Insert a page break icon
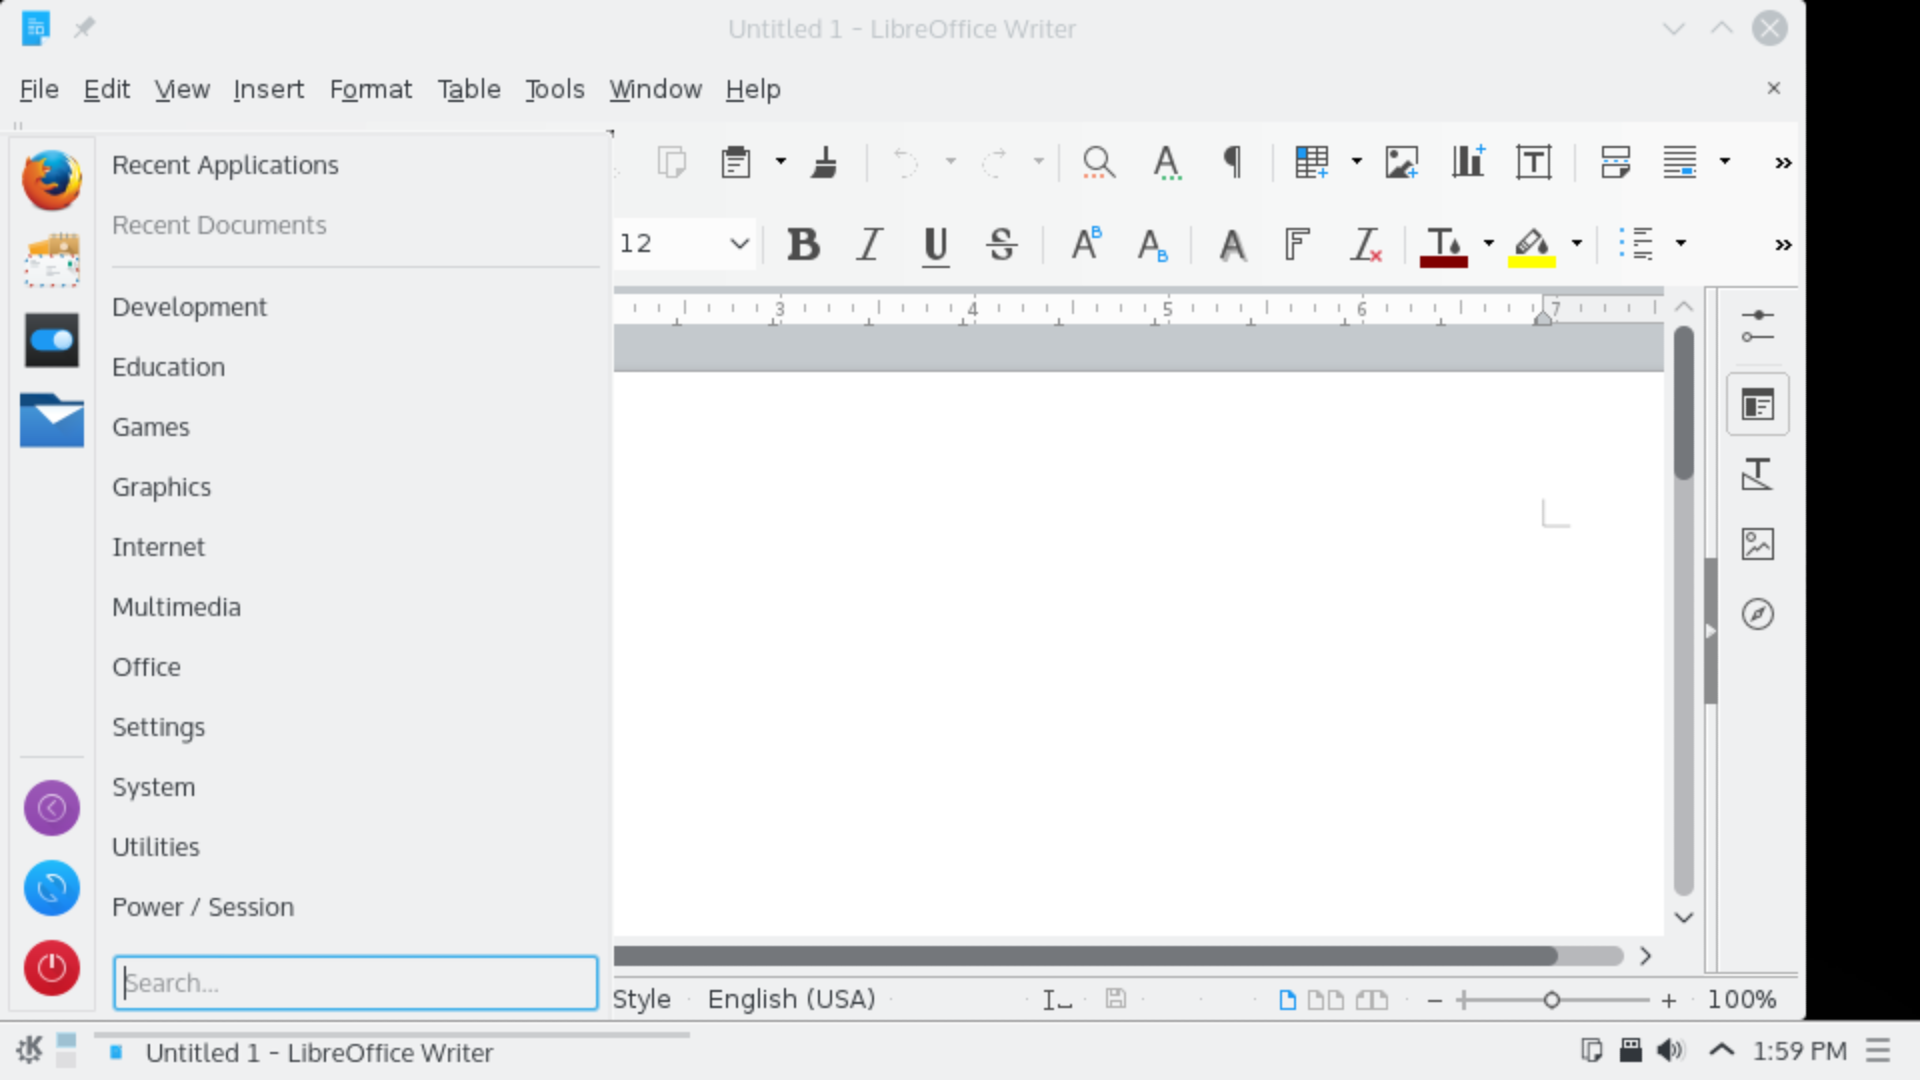The height and width of the screenshot is (1080, 1920). click(1615, 162)
